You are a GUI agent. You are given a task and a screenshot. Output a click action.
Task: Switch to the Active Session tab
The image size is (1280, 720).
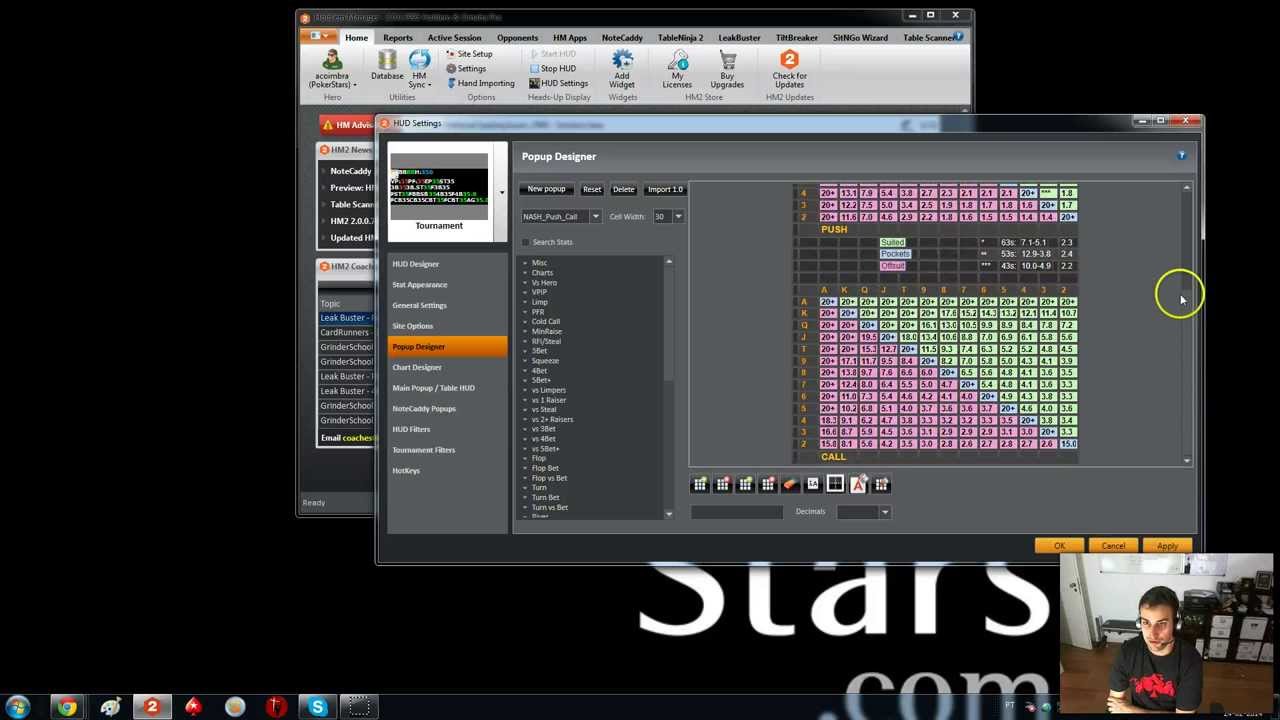pyautogui.click(x=454, y=37)
